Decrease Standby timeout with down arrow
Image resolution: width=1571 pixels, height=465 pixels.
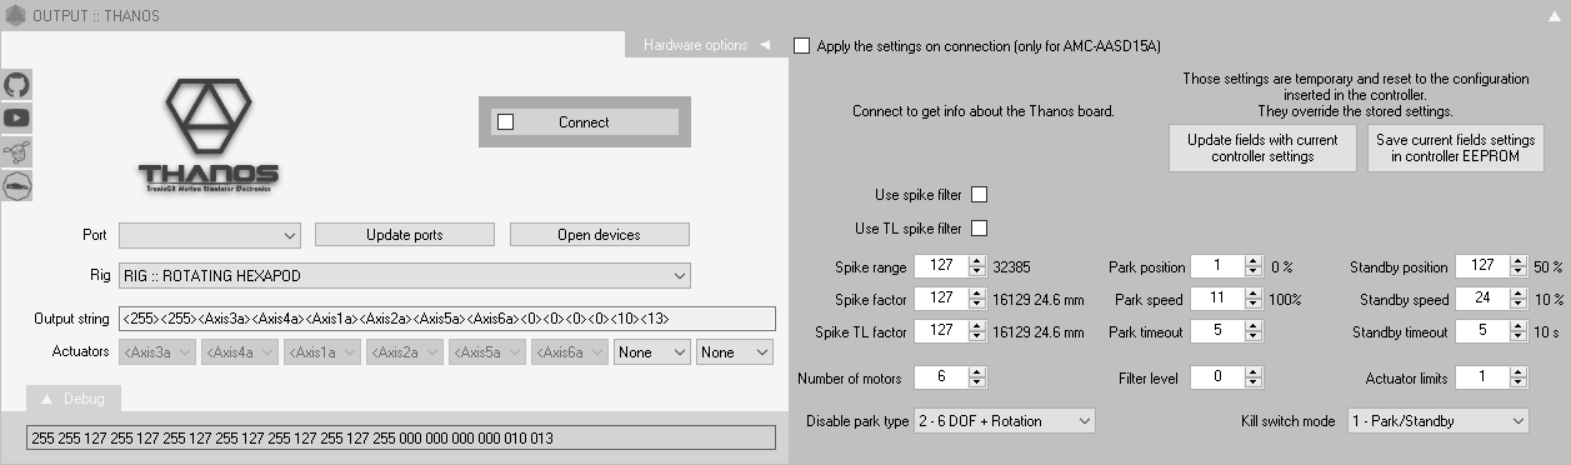click(1518, 337)
